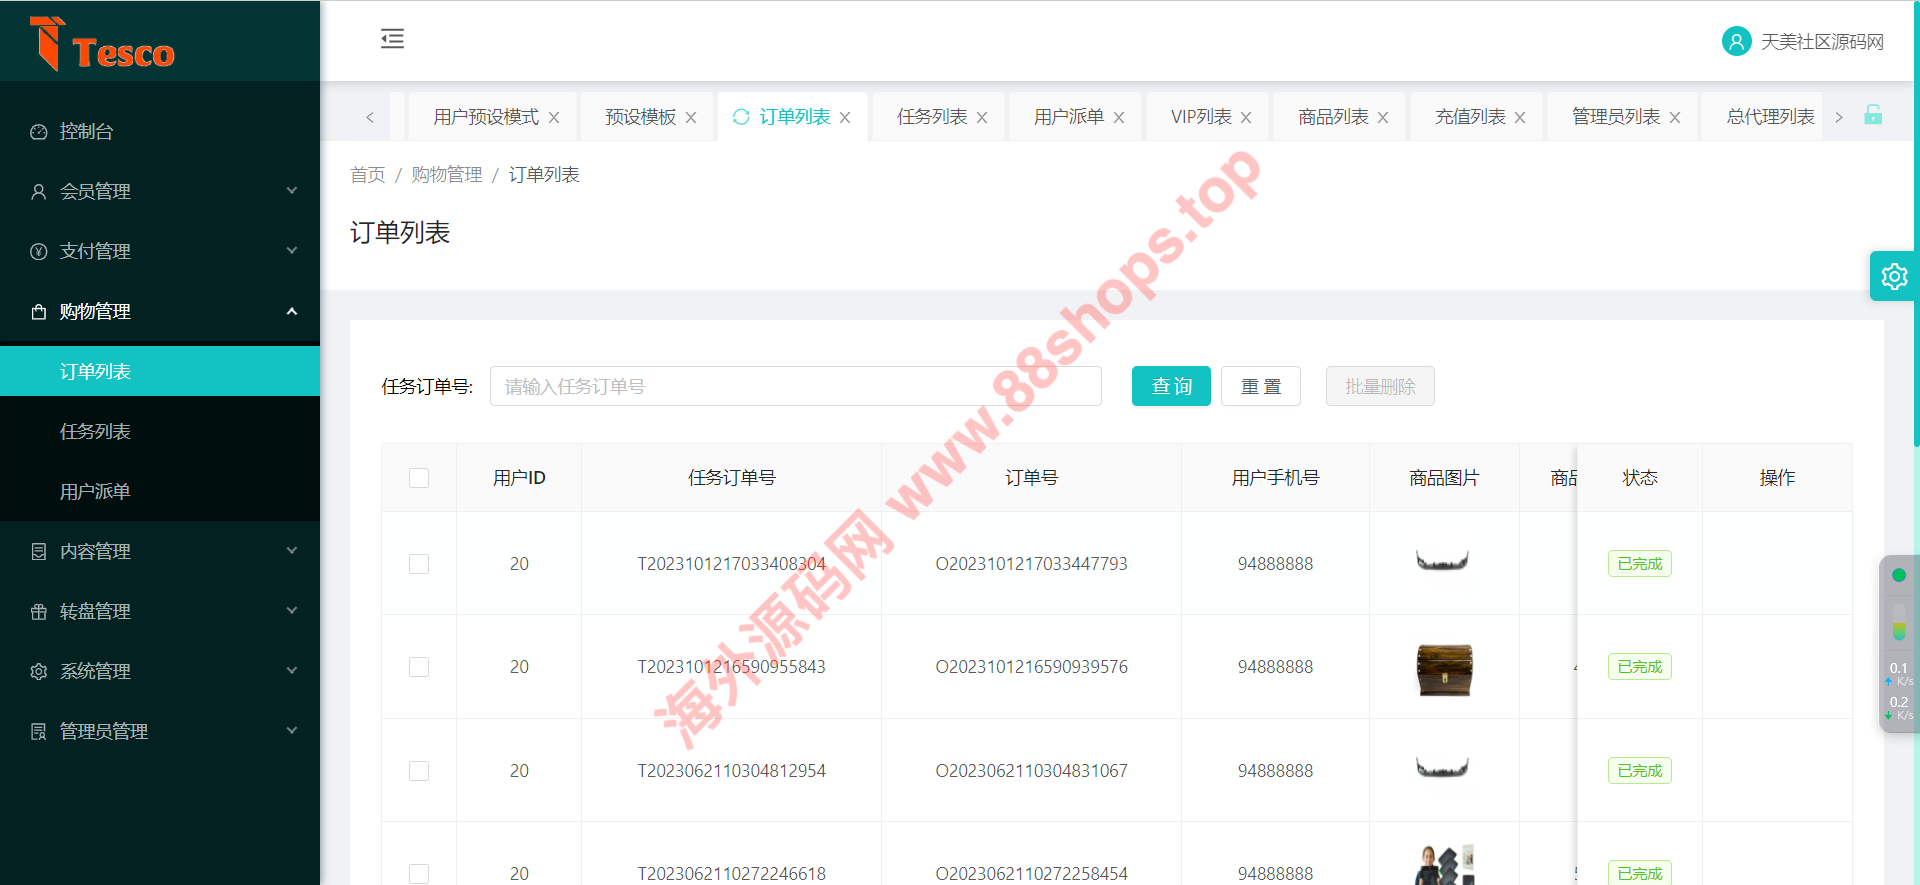Open the settings gear panel

click(x=1894, y=276)
